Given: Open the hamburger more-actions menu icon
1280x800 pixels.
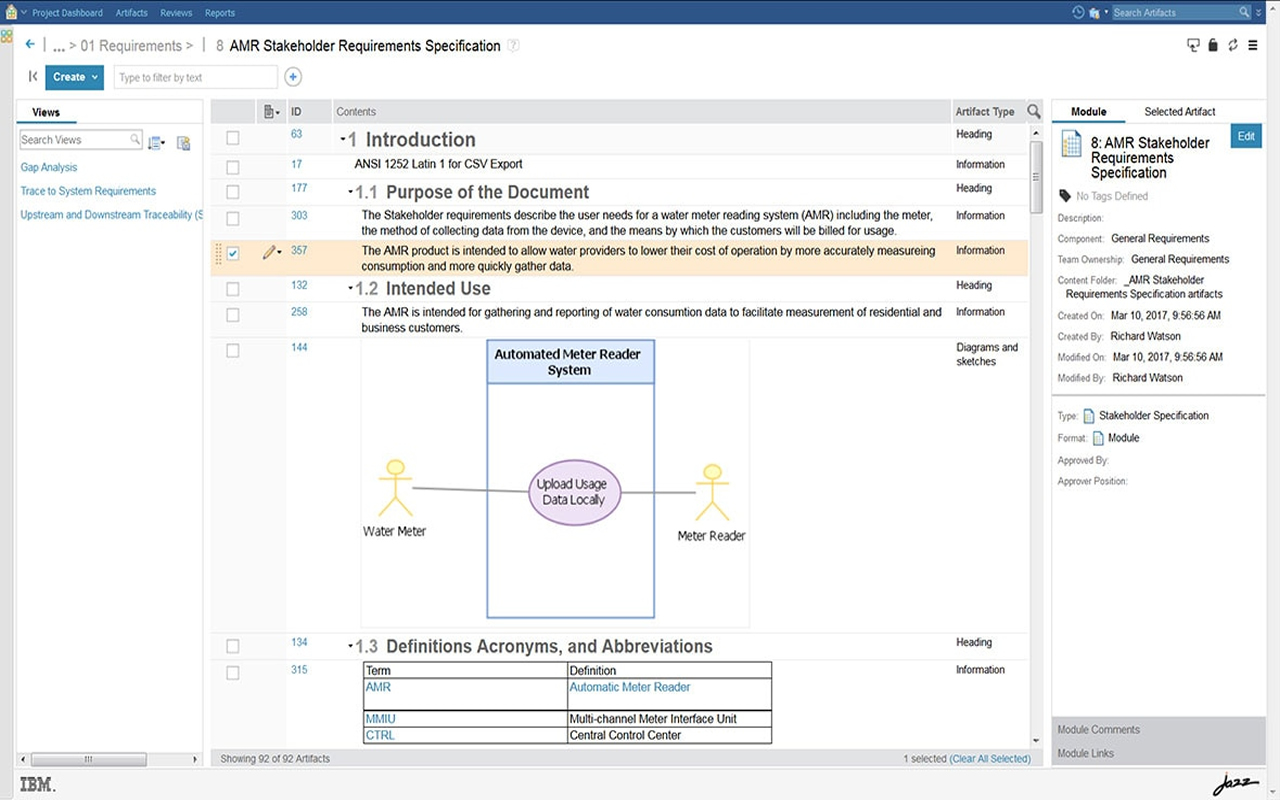Looking at the screenshot, I should click(1253, 45).
